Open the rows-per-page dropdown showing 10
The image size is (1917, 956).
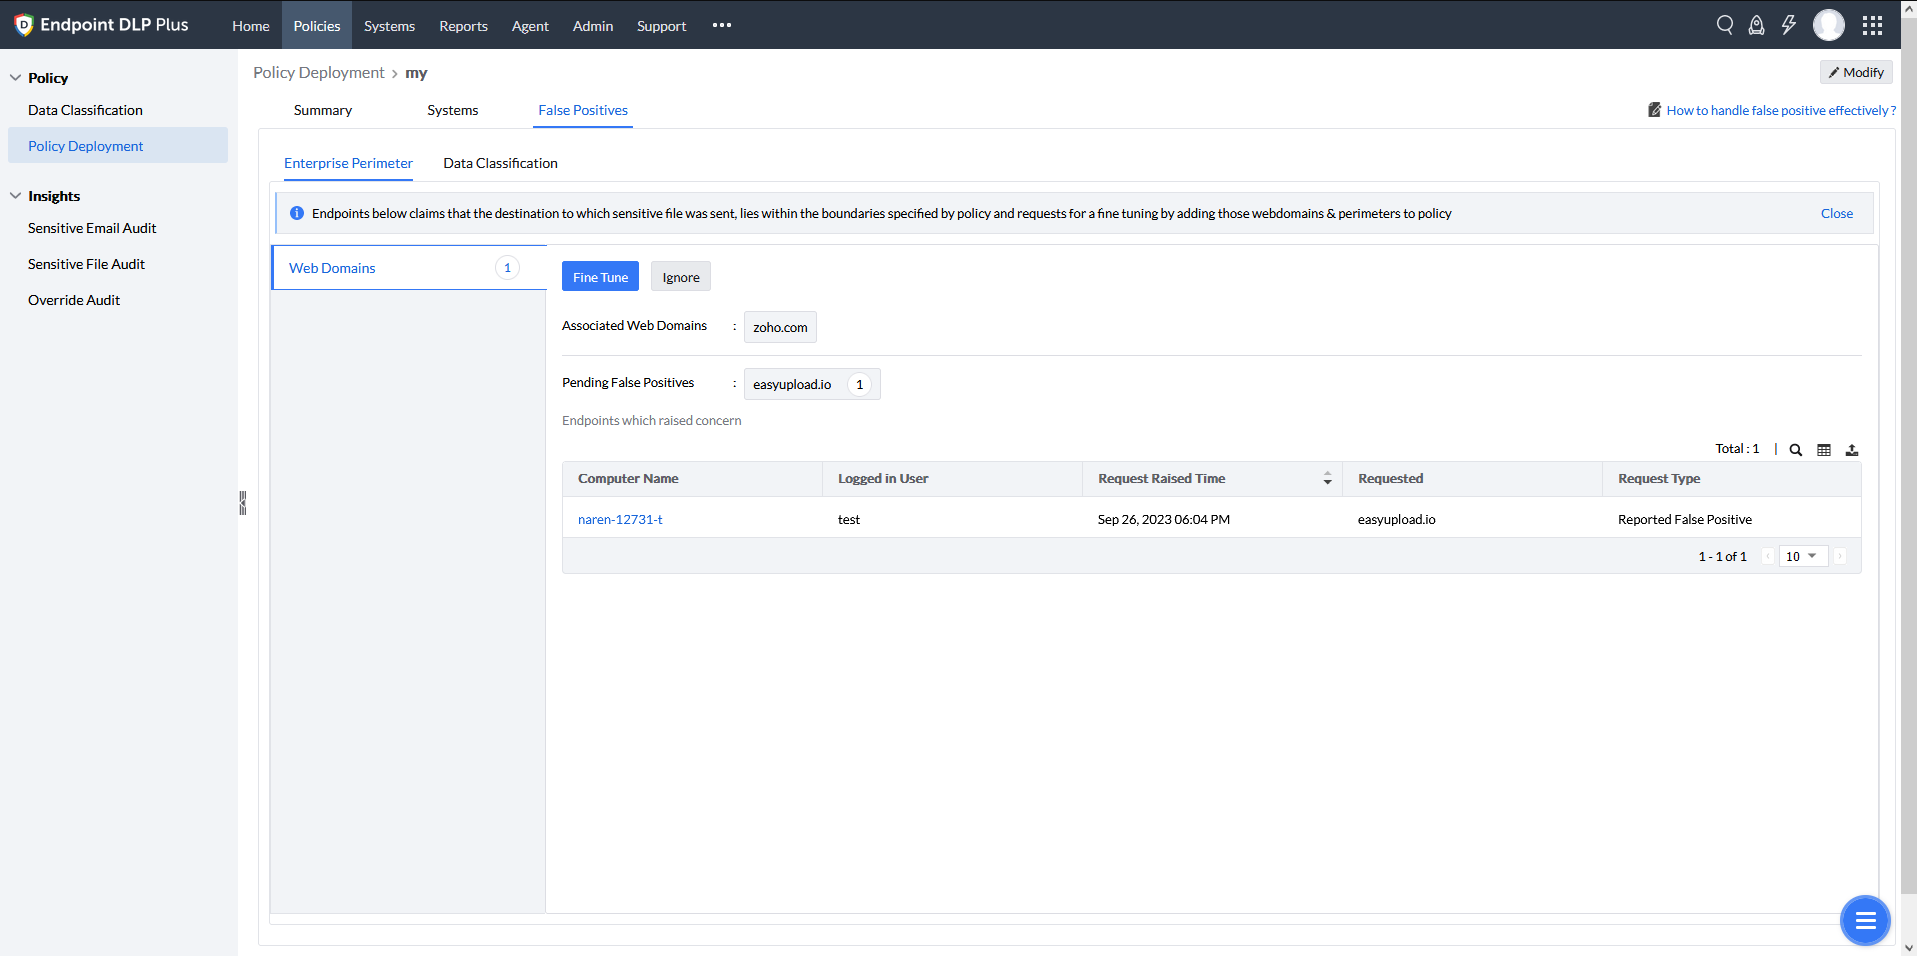coord(1802,556)
